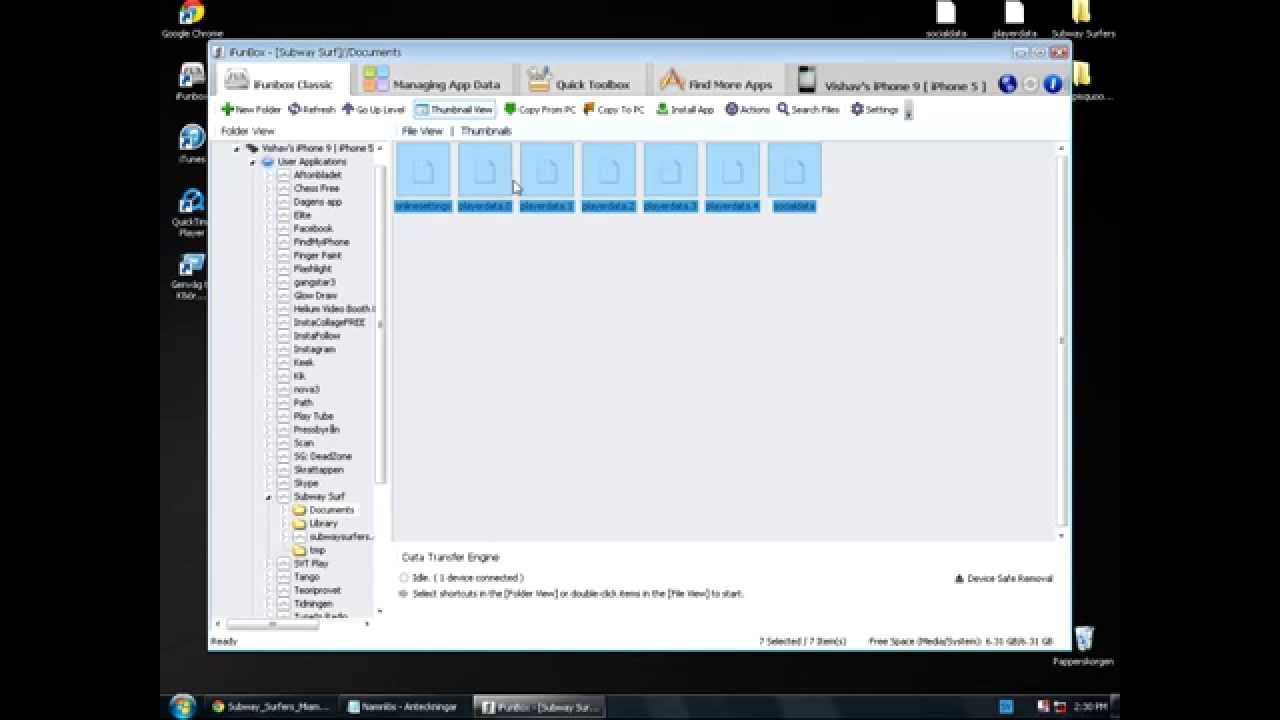Expand the Kik tree node
This screenshot has height=720, width=1280.
pyautogui.click(x=268, y=376)
